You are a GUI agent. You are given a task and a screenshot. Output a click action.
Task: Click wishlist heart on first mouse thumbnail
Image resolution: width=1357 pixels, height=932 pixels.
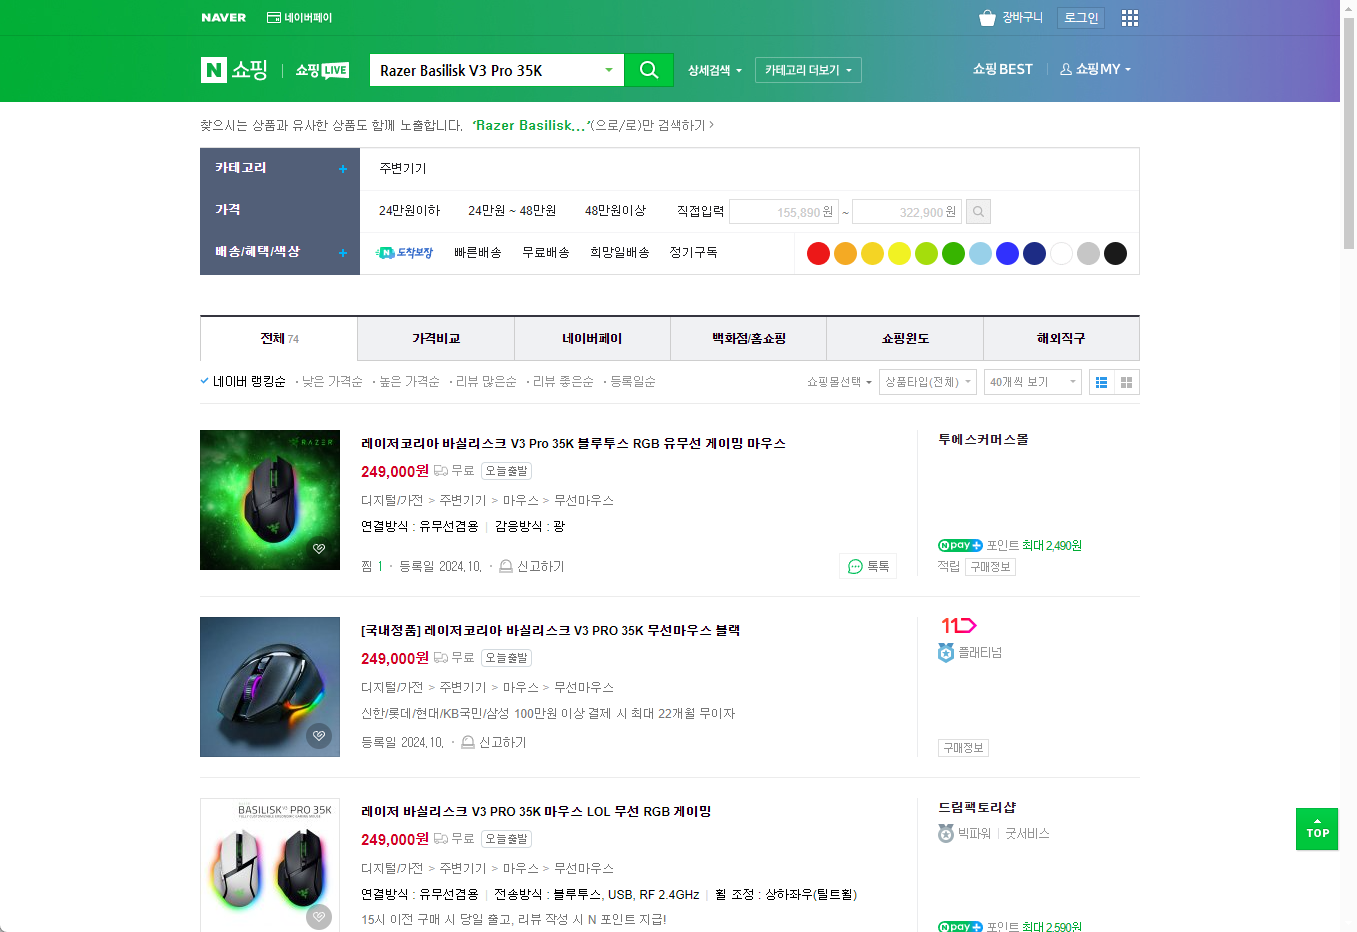(x=319, y=548)
